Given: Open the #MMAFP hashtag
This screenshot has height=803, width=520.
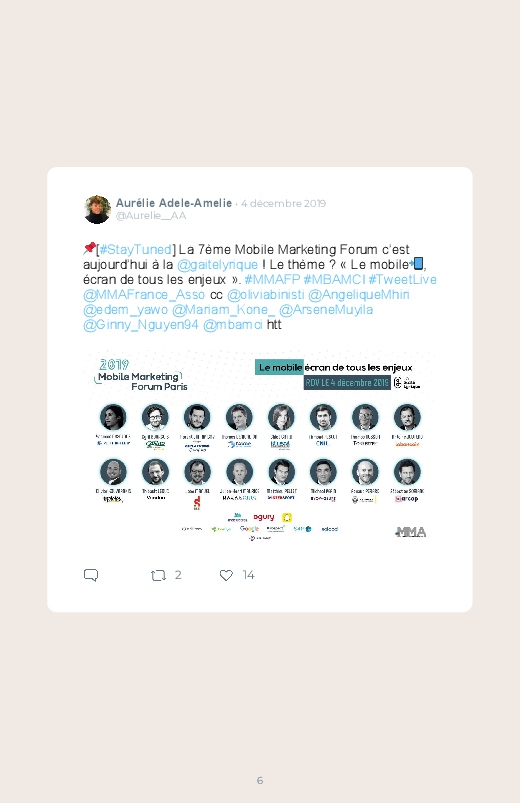Looking at the screenshot, I should tap(272, 280).
